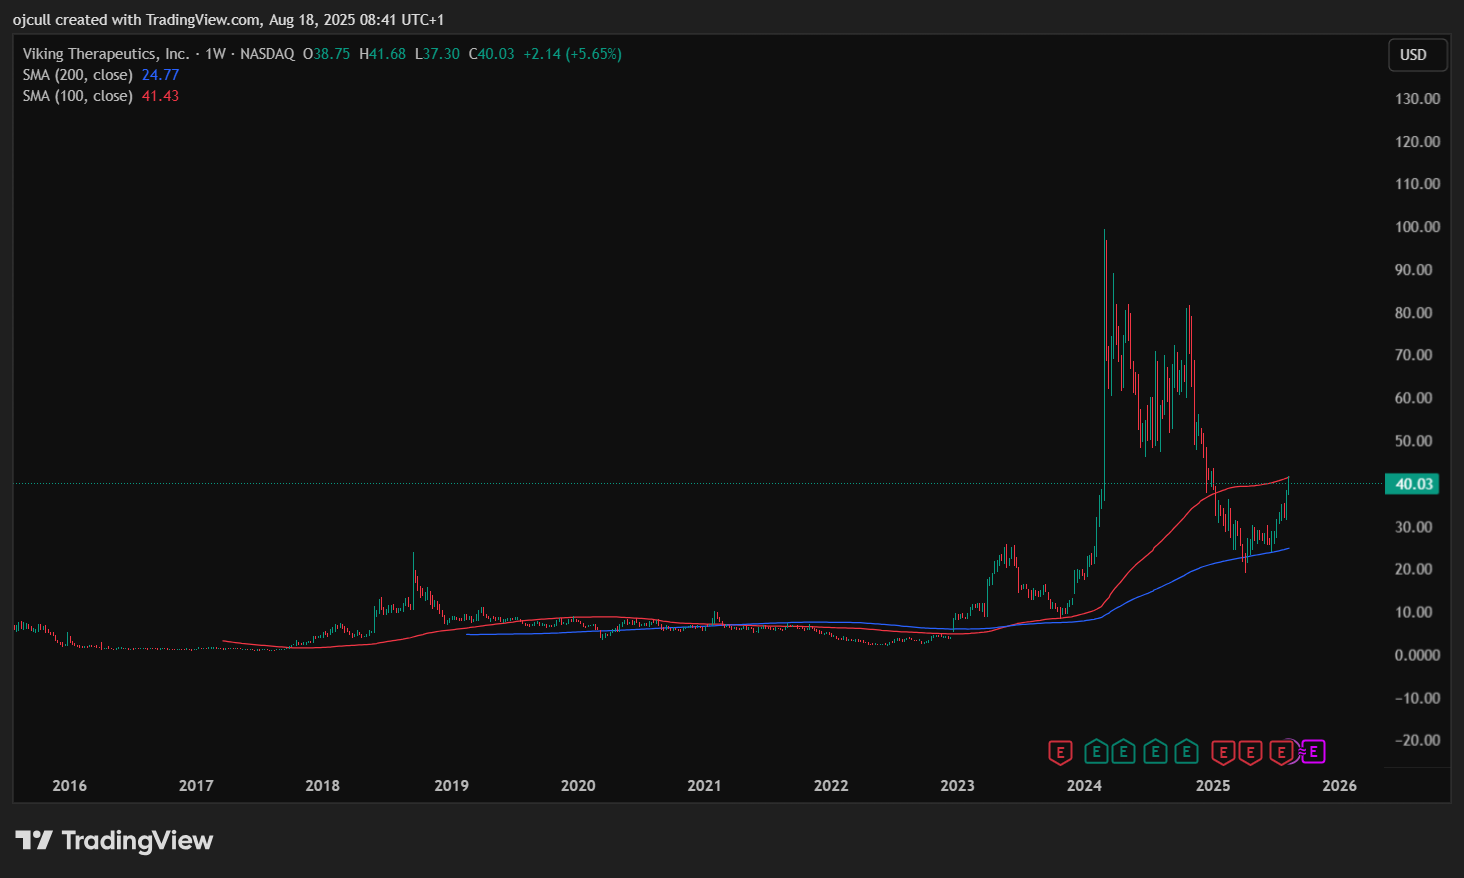Select the Viking Therapeutics, Inc. symbol title
The width and height of the screenshot is (1464, 878).
(x=106, y=54)
